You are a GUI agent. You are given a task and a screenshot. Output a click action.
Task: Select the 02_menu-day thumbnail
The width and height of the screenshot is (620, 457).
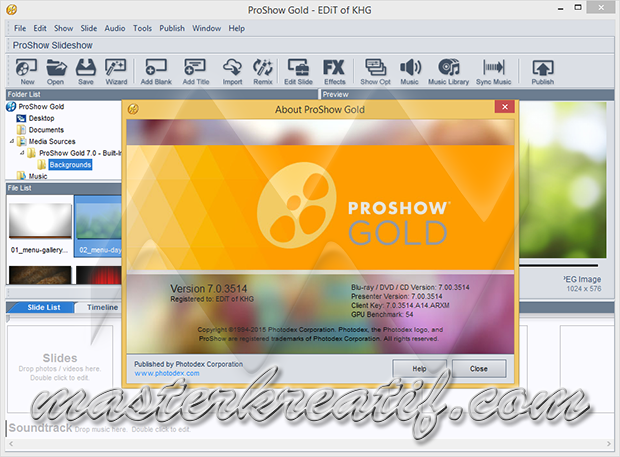[98, 226]
